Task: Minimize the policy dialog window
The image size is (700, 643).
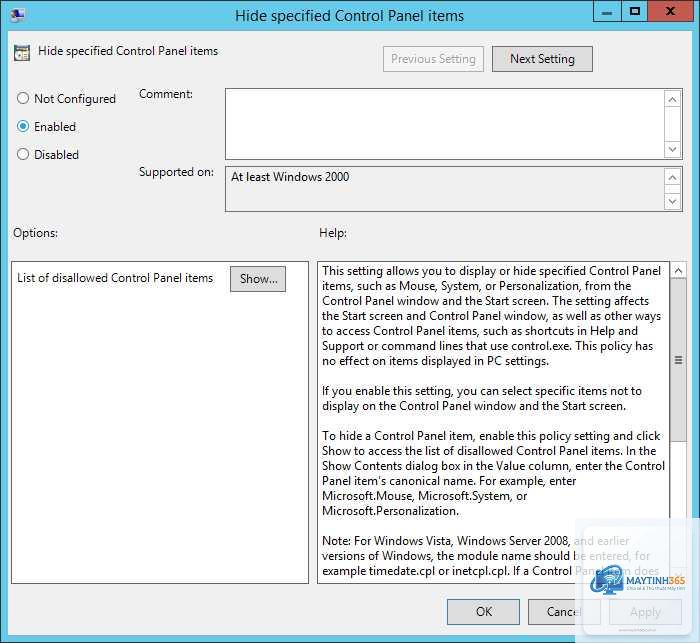Action: pos(607,12)
